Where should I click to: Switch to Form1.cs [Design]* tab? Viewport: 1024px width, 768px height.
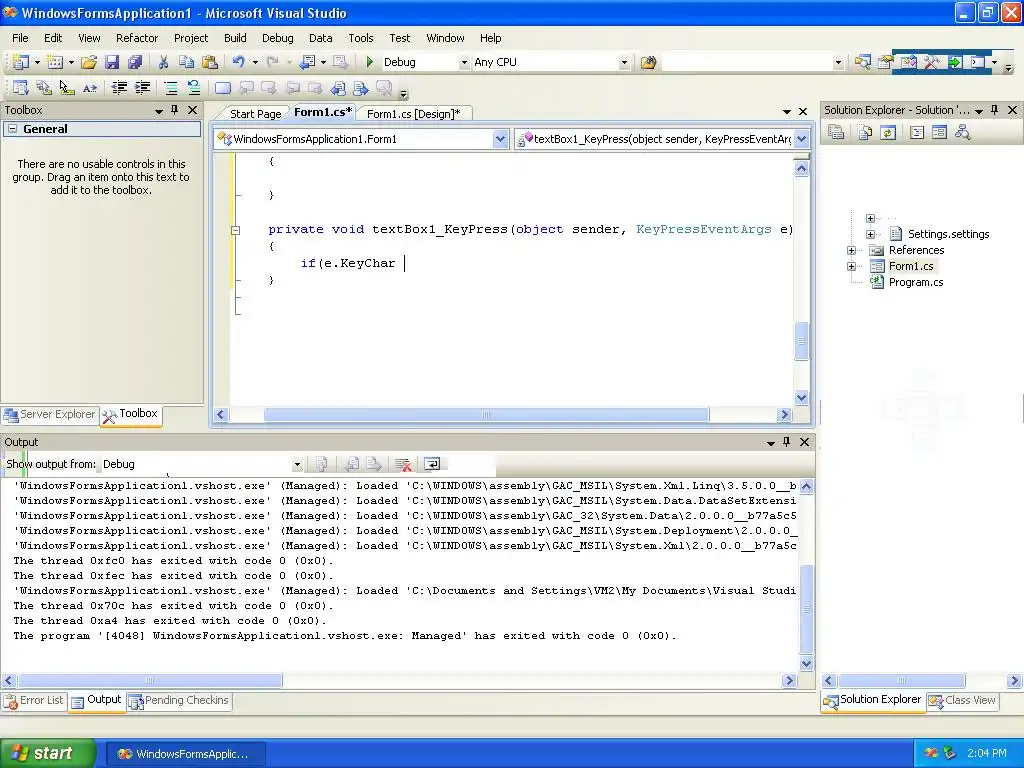point(413,114)
